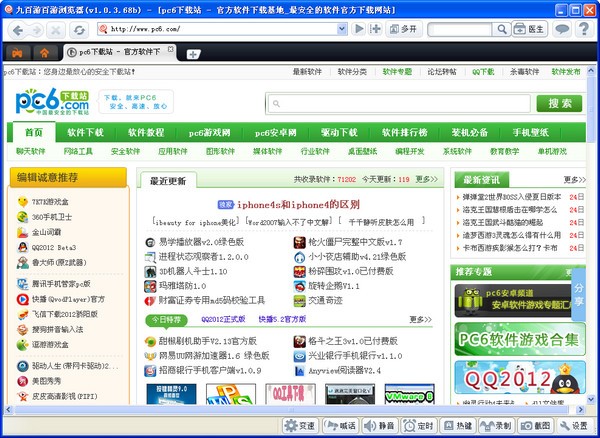Screen dimensions: 600x438
Task: Click the 定时 timer button
Action: coord(418,425)
